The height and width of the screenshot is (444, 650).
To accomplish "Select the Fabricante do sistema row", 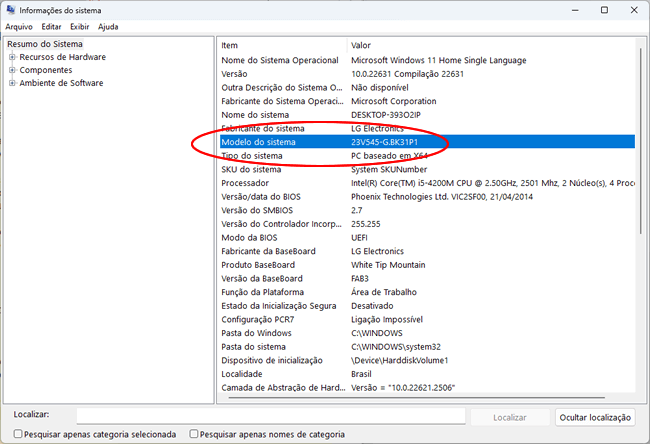I will point(427,129).
